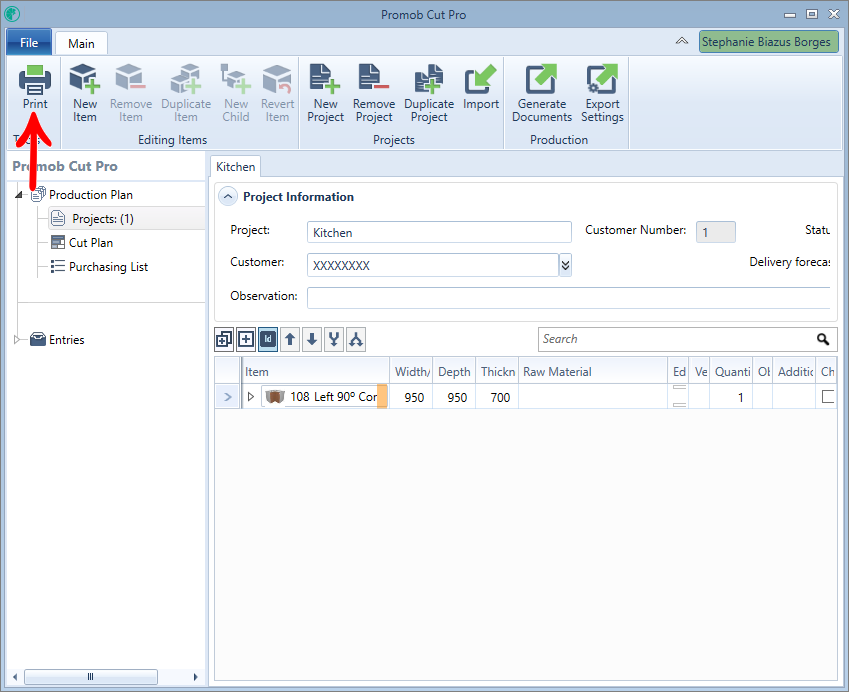Viewport: 849px width, 692px height.
Task: Maximize the Promob Cut Pro window
Action: pos(812,14)
